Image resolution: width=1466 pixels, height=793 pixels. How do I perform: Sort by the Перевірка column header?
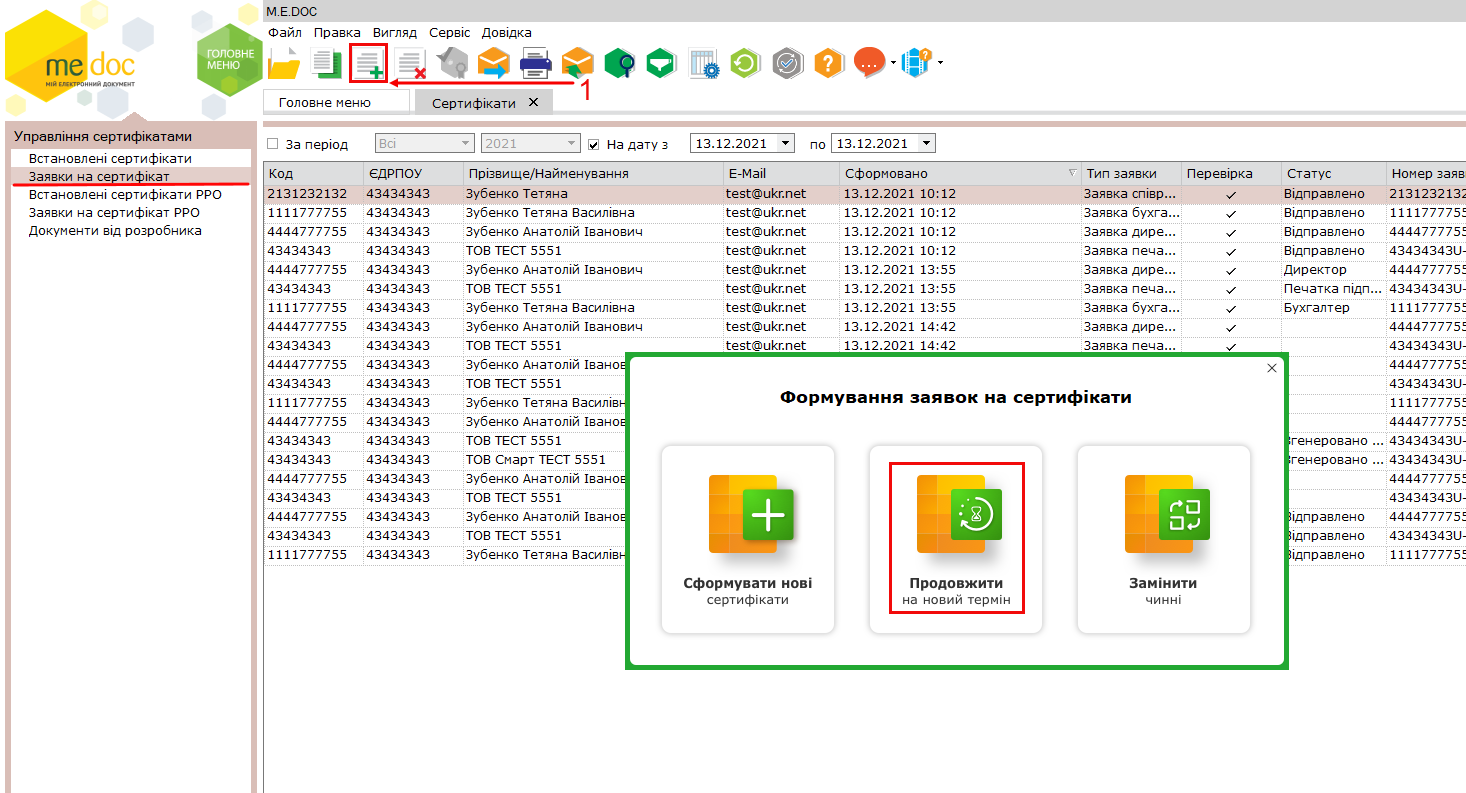(x=1231, y=173)
